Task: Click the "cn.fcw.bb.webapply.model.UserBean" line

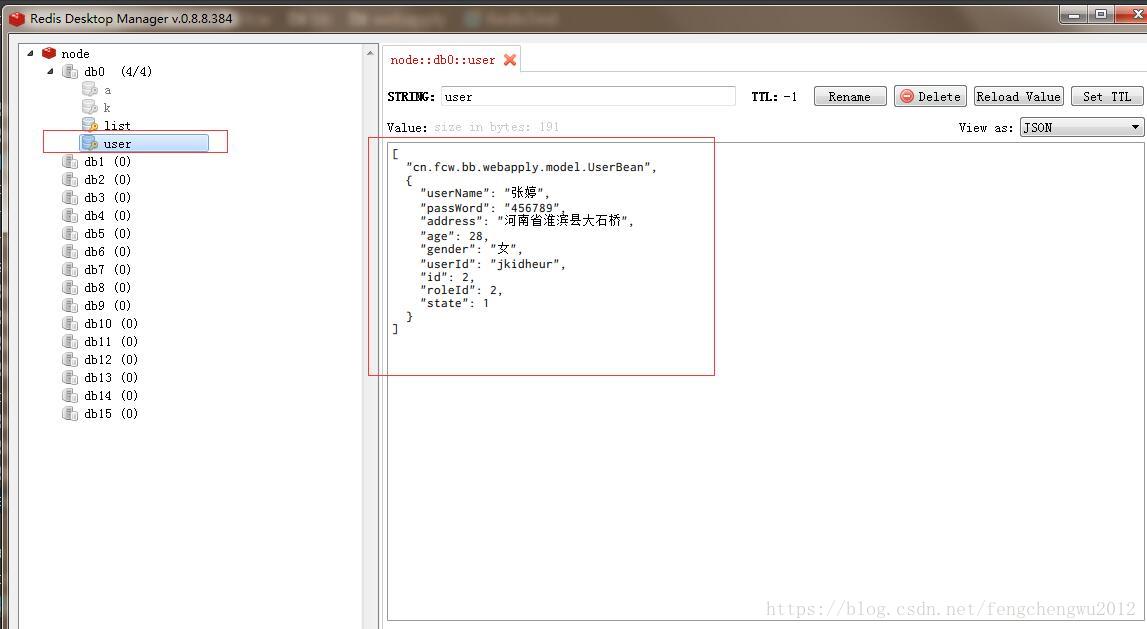Action: [x=531, y=167]
